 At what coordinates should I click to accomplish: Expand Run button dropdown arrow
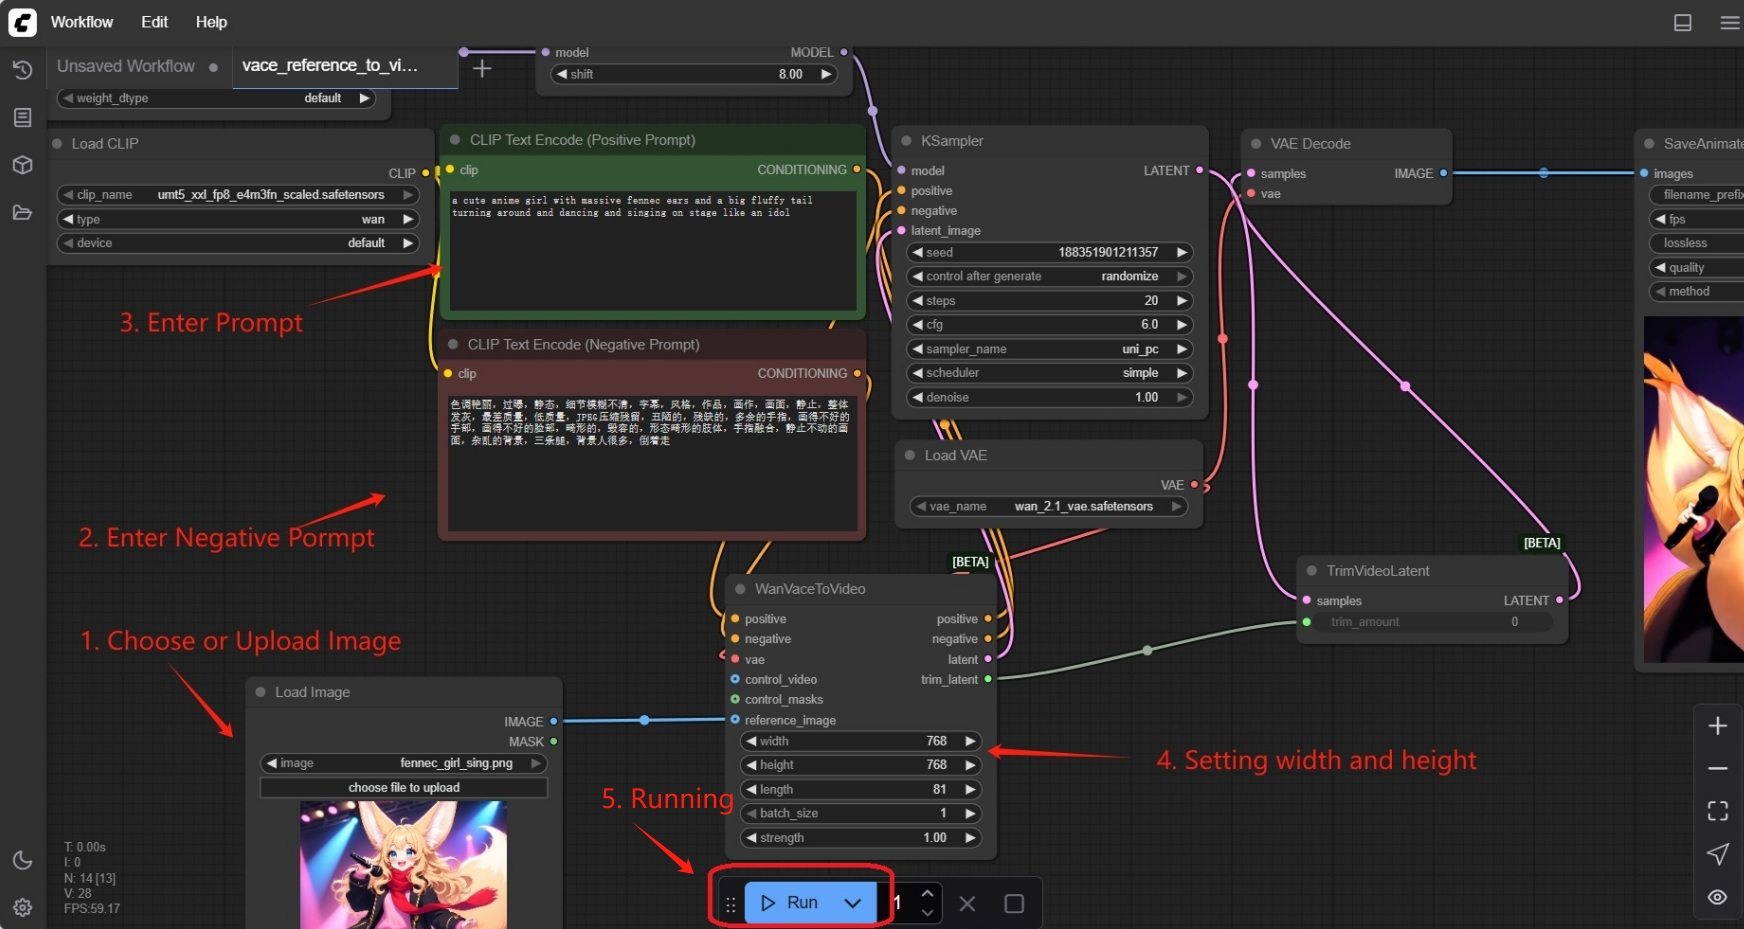(x=853, y=903)
